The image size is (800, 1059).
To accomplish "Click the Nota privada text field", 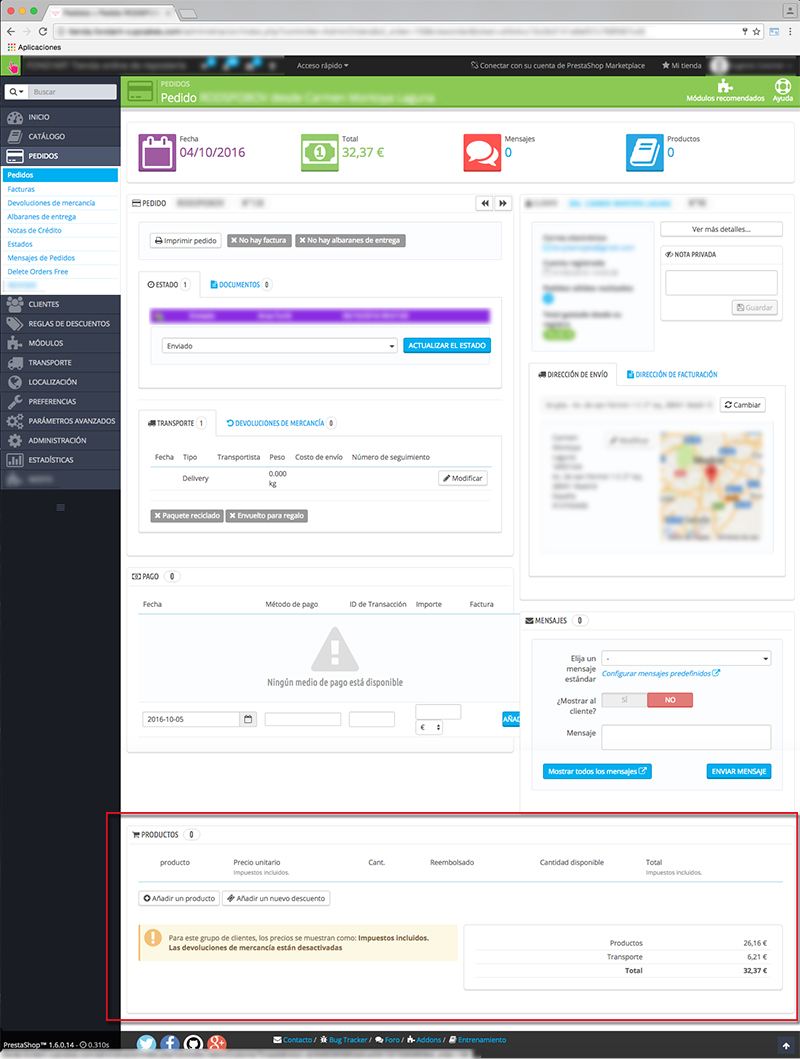I will pos(721,282).
